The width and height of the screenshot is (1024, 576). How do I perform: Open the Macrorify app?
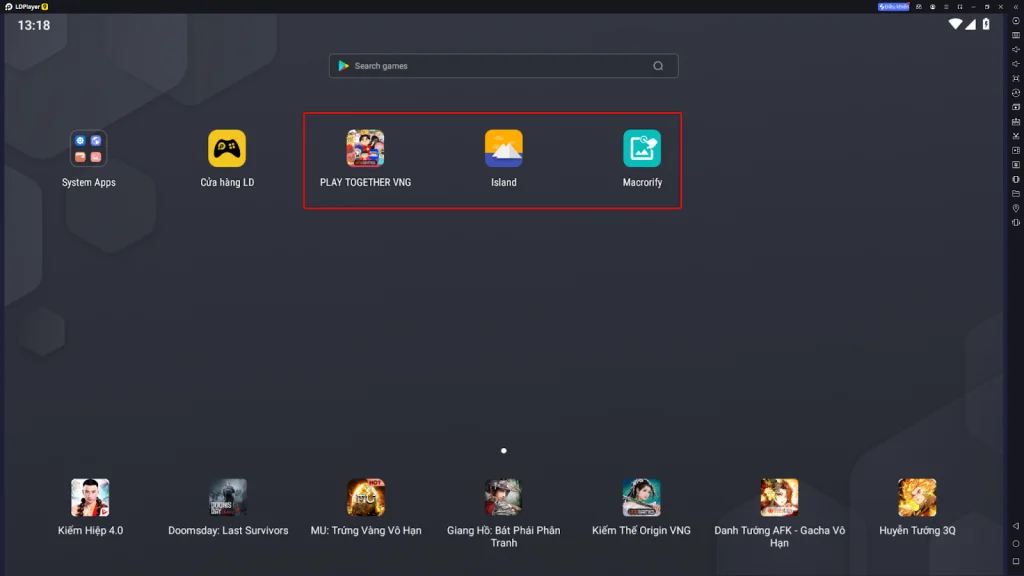(x=642, y=149)
